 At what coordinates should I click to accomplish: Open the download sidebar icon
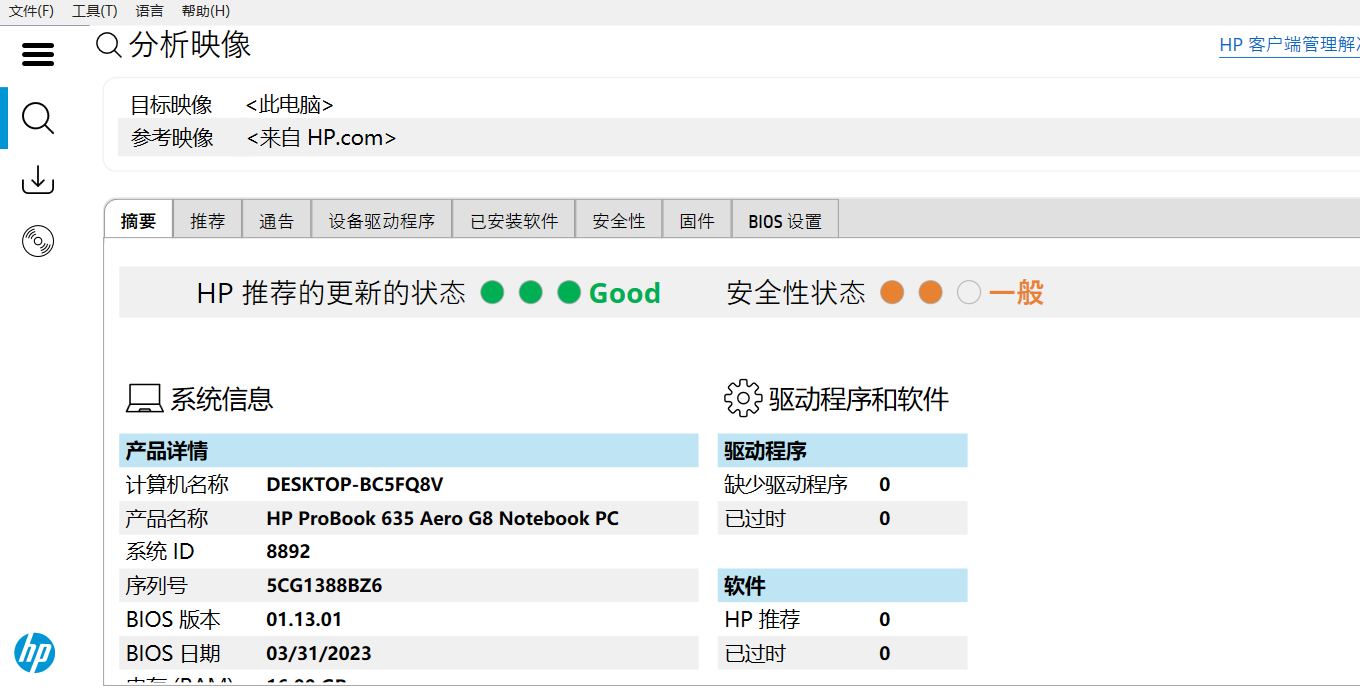click(x=38, y=180)
